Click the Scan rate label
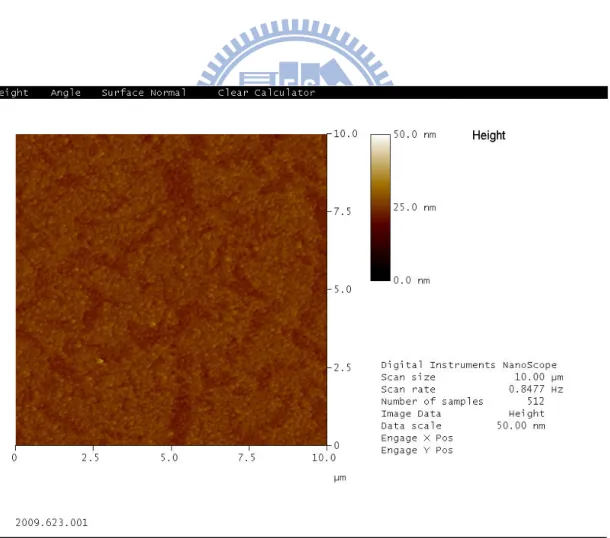 click(x=408, y=389)
